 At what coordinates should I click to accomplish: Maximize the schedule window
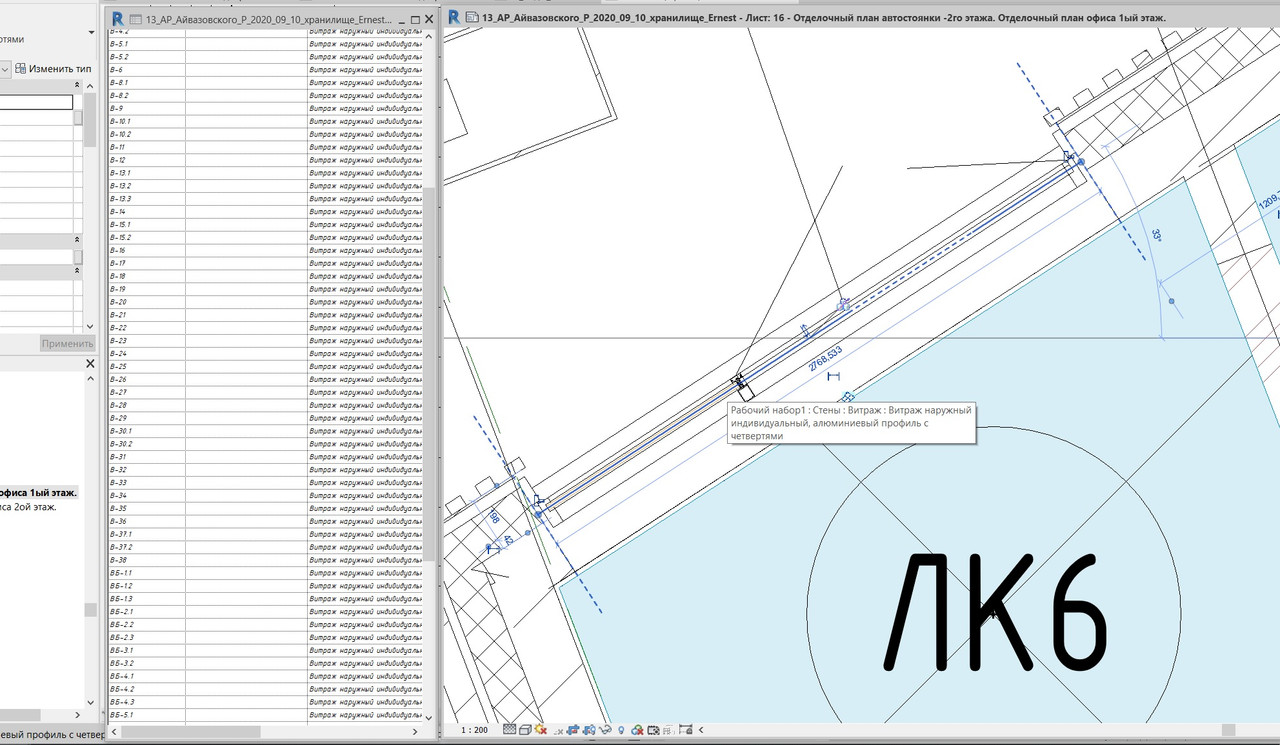click(x=415, y=19)
